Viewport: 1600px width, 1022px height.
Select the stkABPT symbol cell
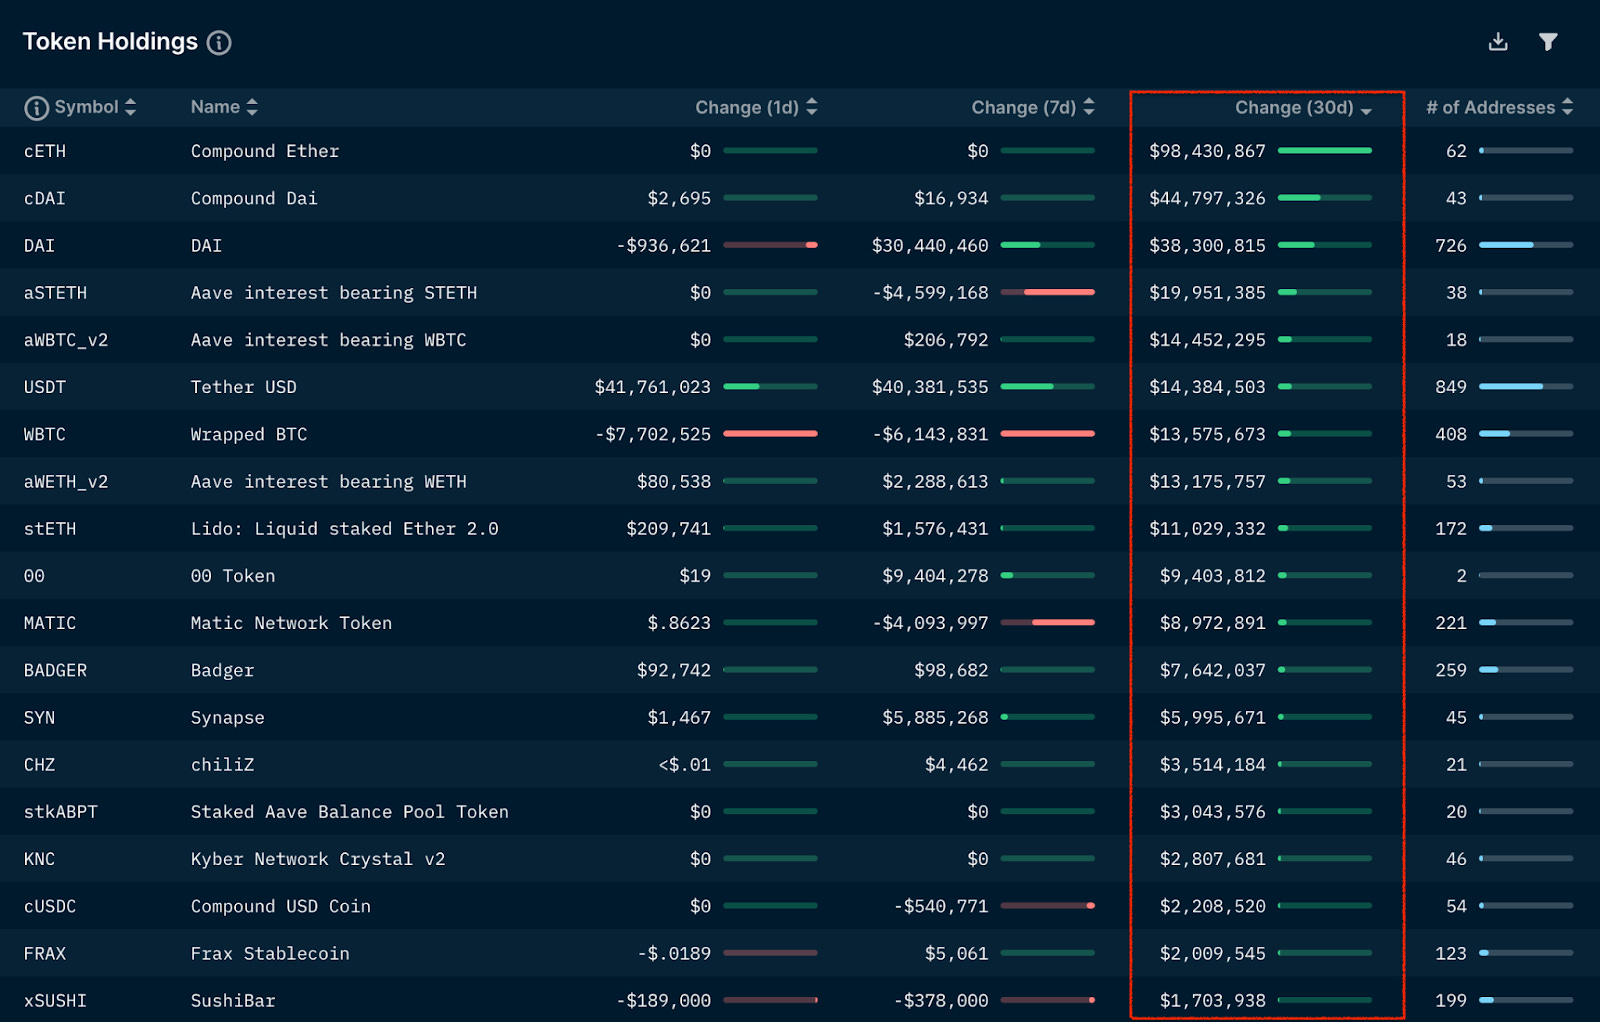61,812
